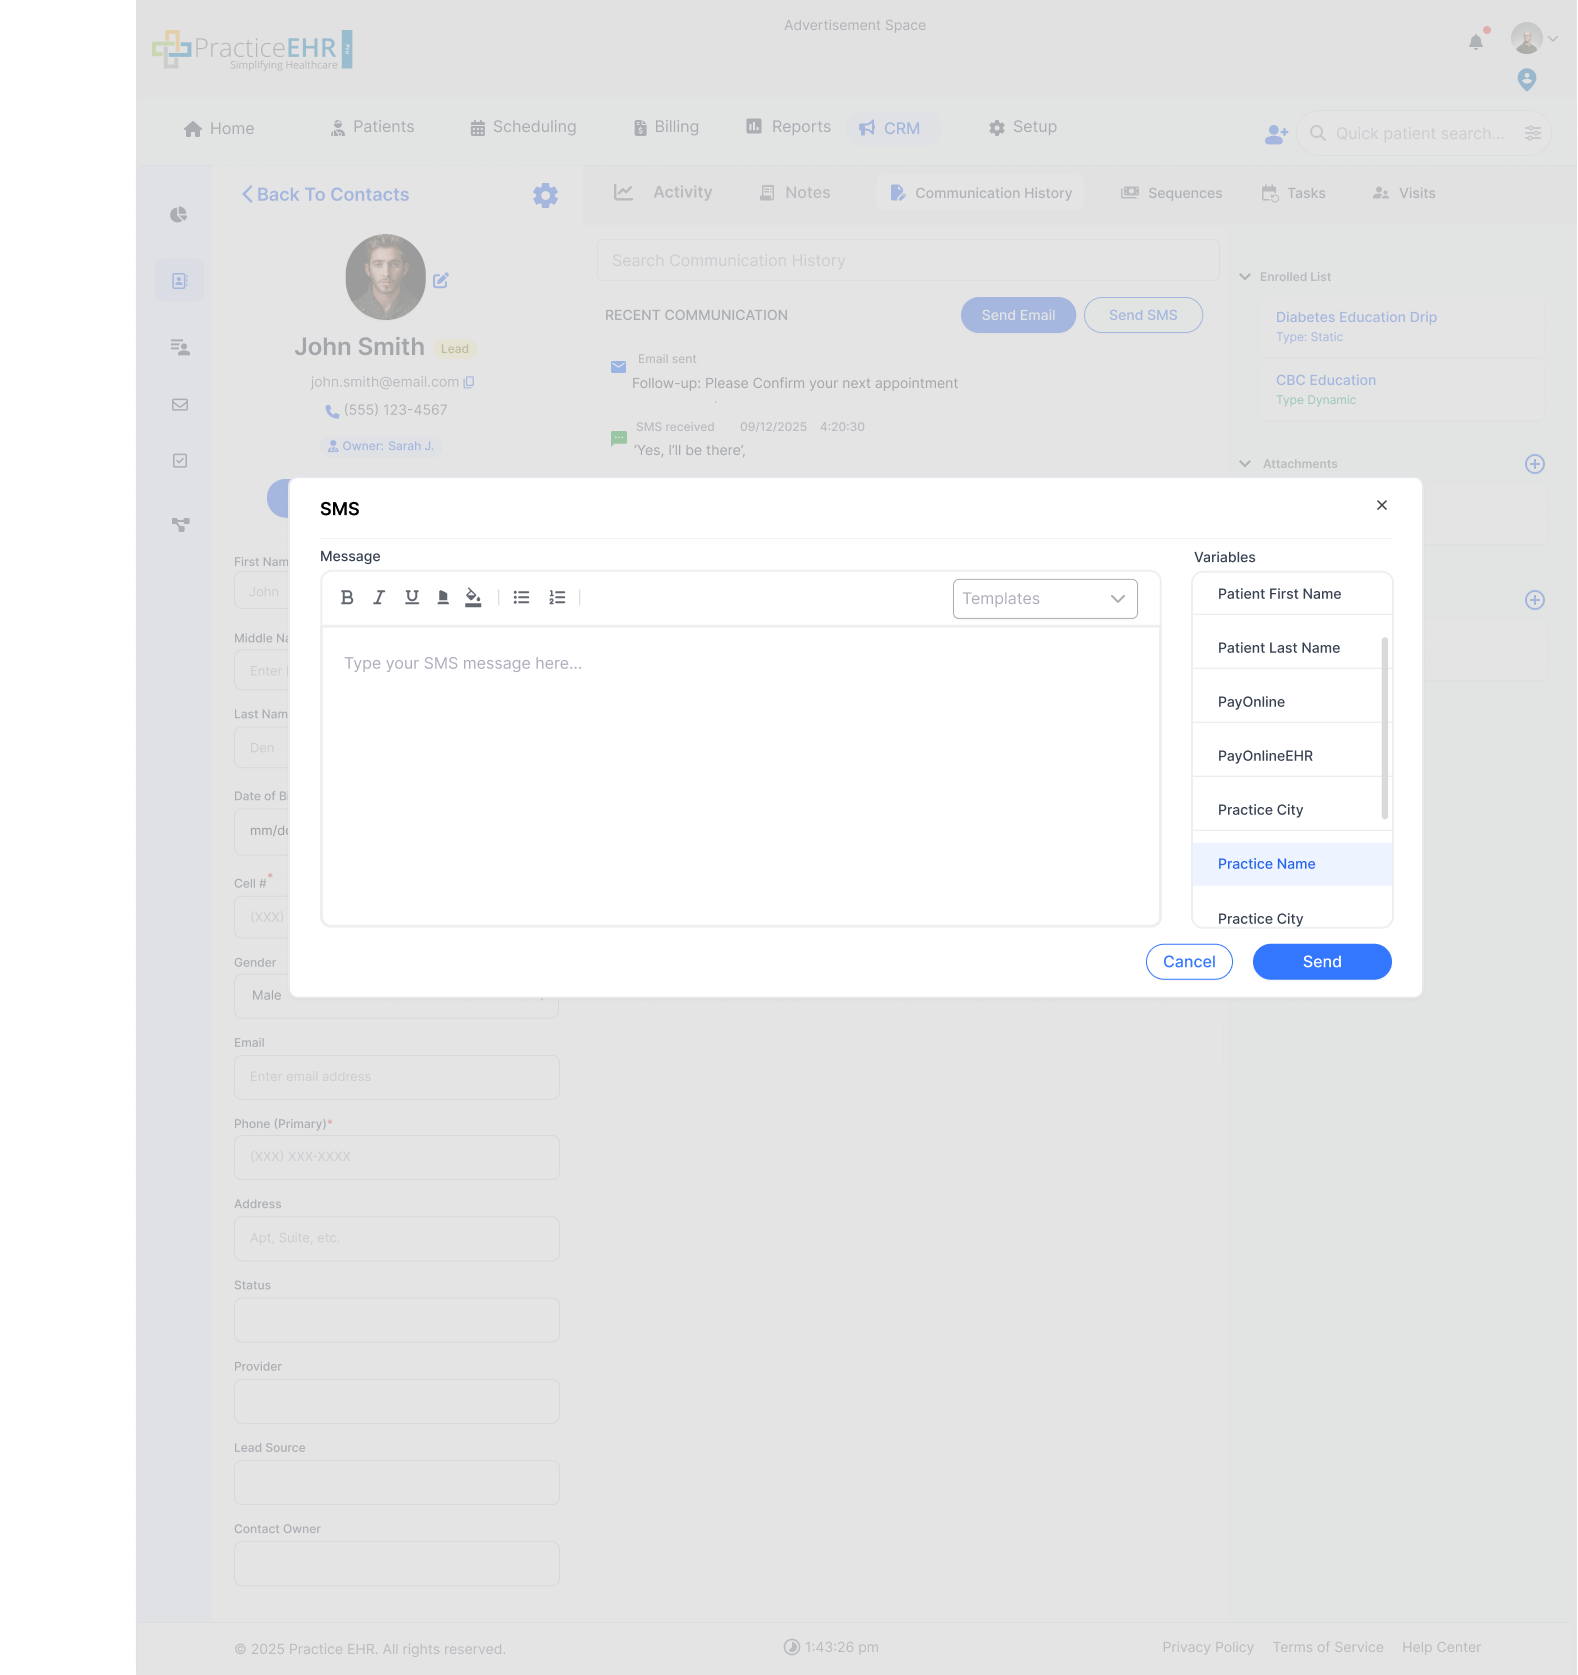
Task: Toggle italic formatting in SMS editor
Action: [379, 598]
